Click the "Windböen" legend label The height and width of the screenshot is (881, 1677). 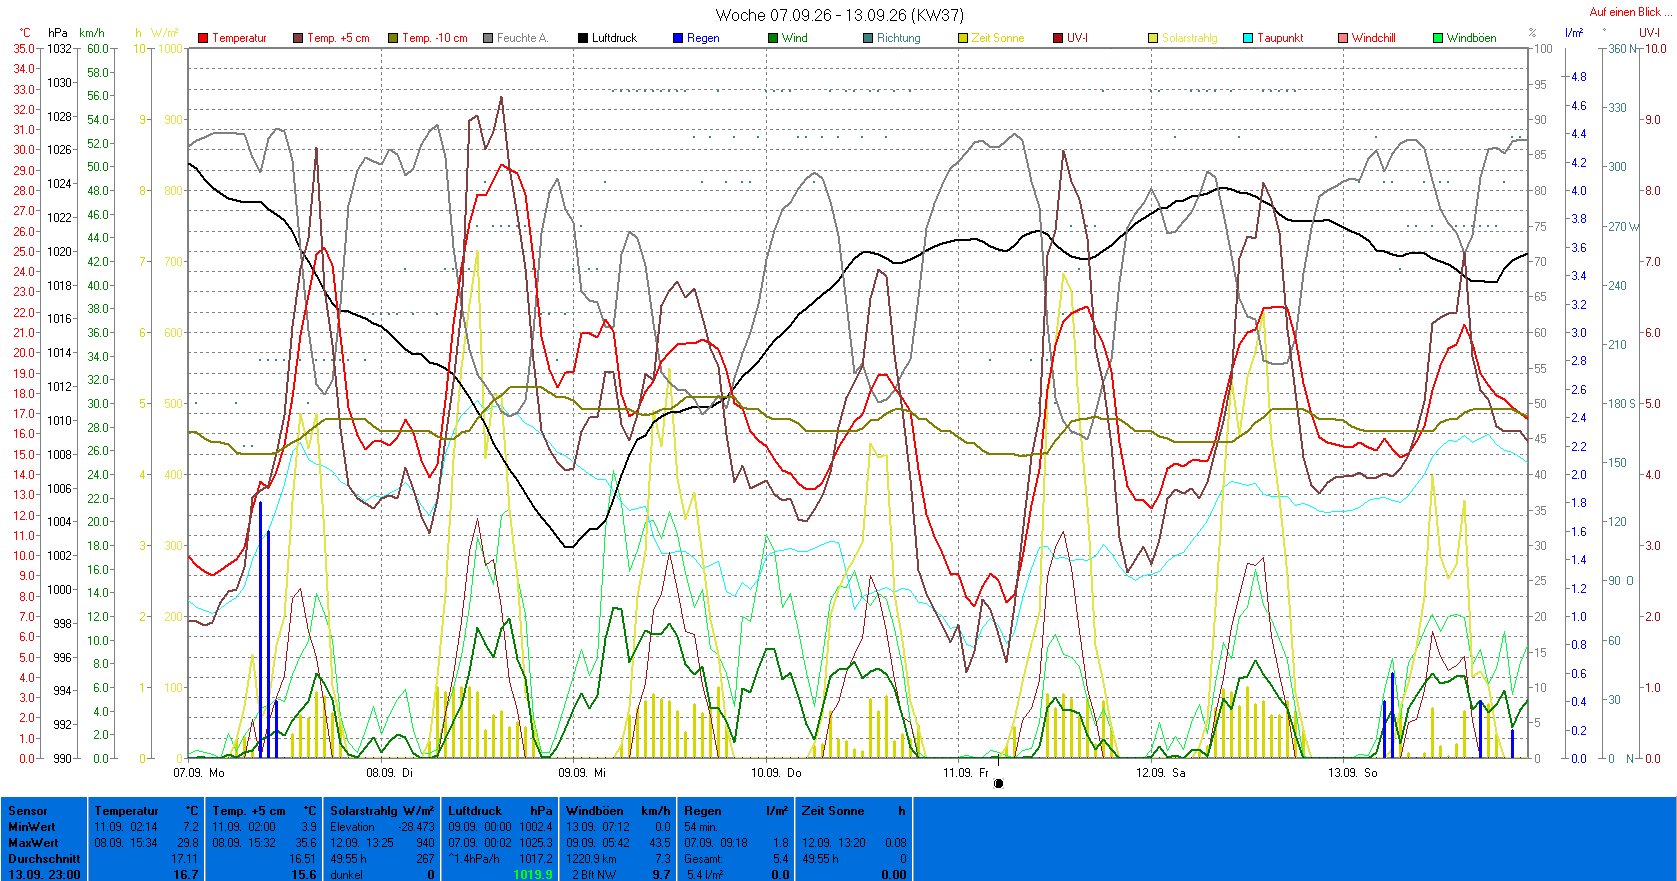coord(1472,38)
